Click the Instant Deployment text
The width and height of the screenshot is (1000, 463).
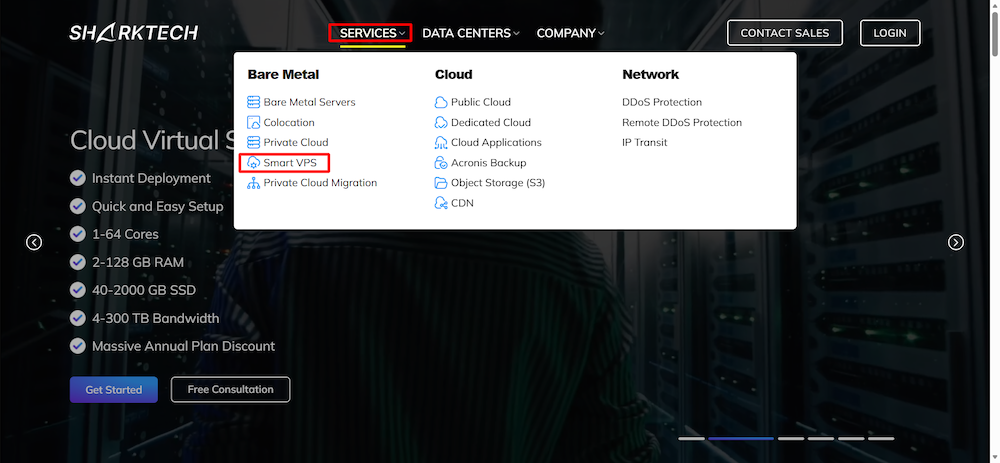tap(151, 179)
